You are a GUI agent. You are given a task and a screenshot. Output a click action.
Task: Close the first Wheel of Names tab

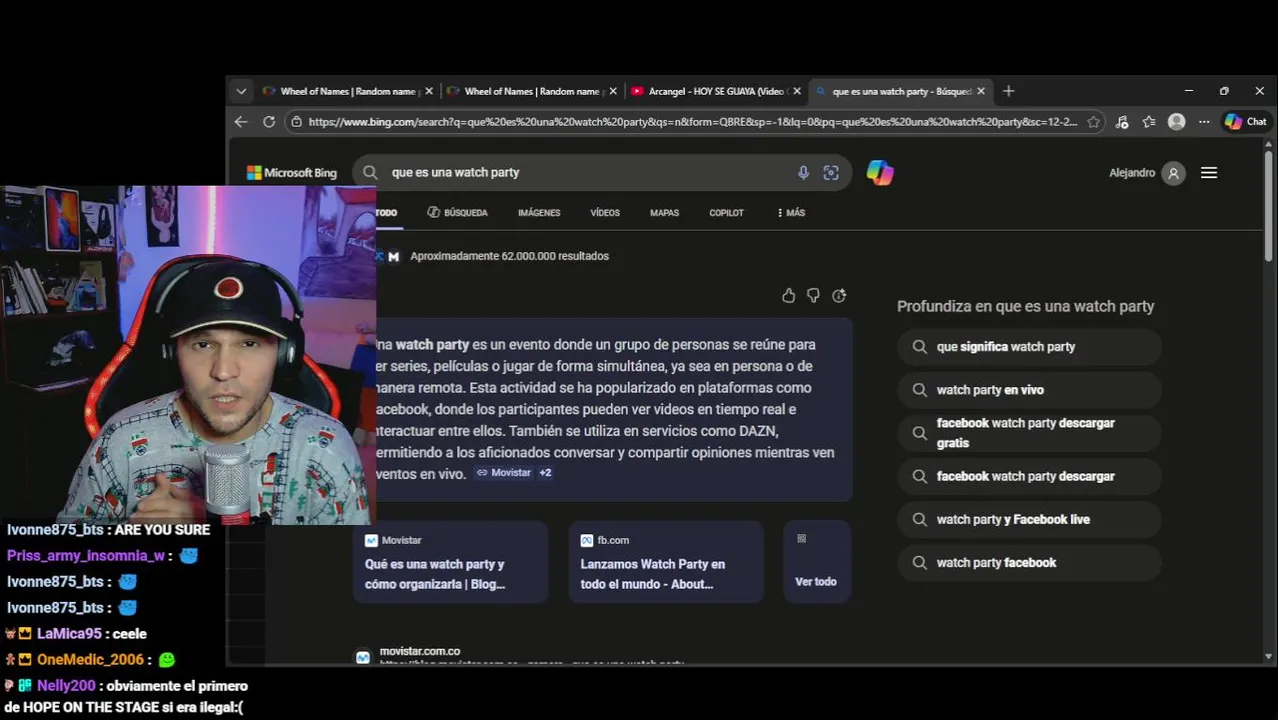pyautogui.click(x=429, y=91)
